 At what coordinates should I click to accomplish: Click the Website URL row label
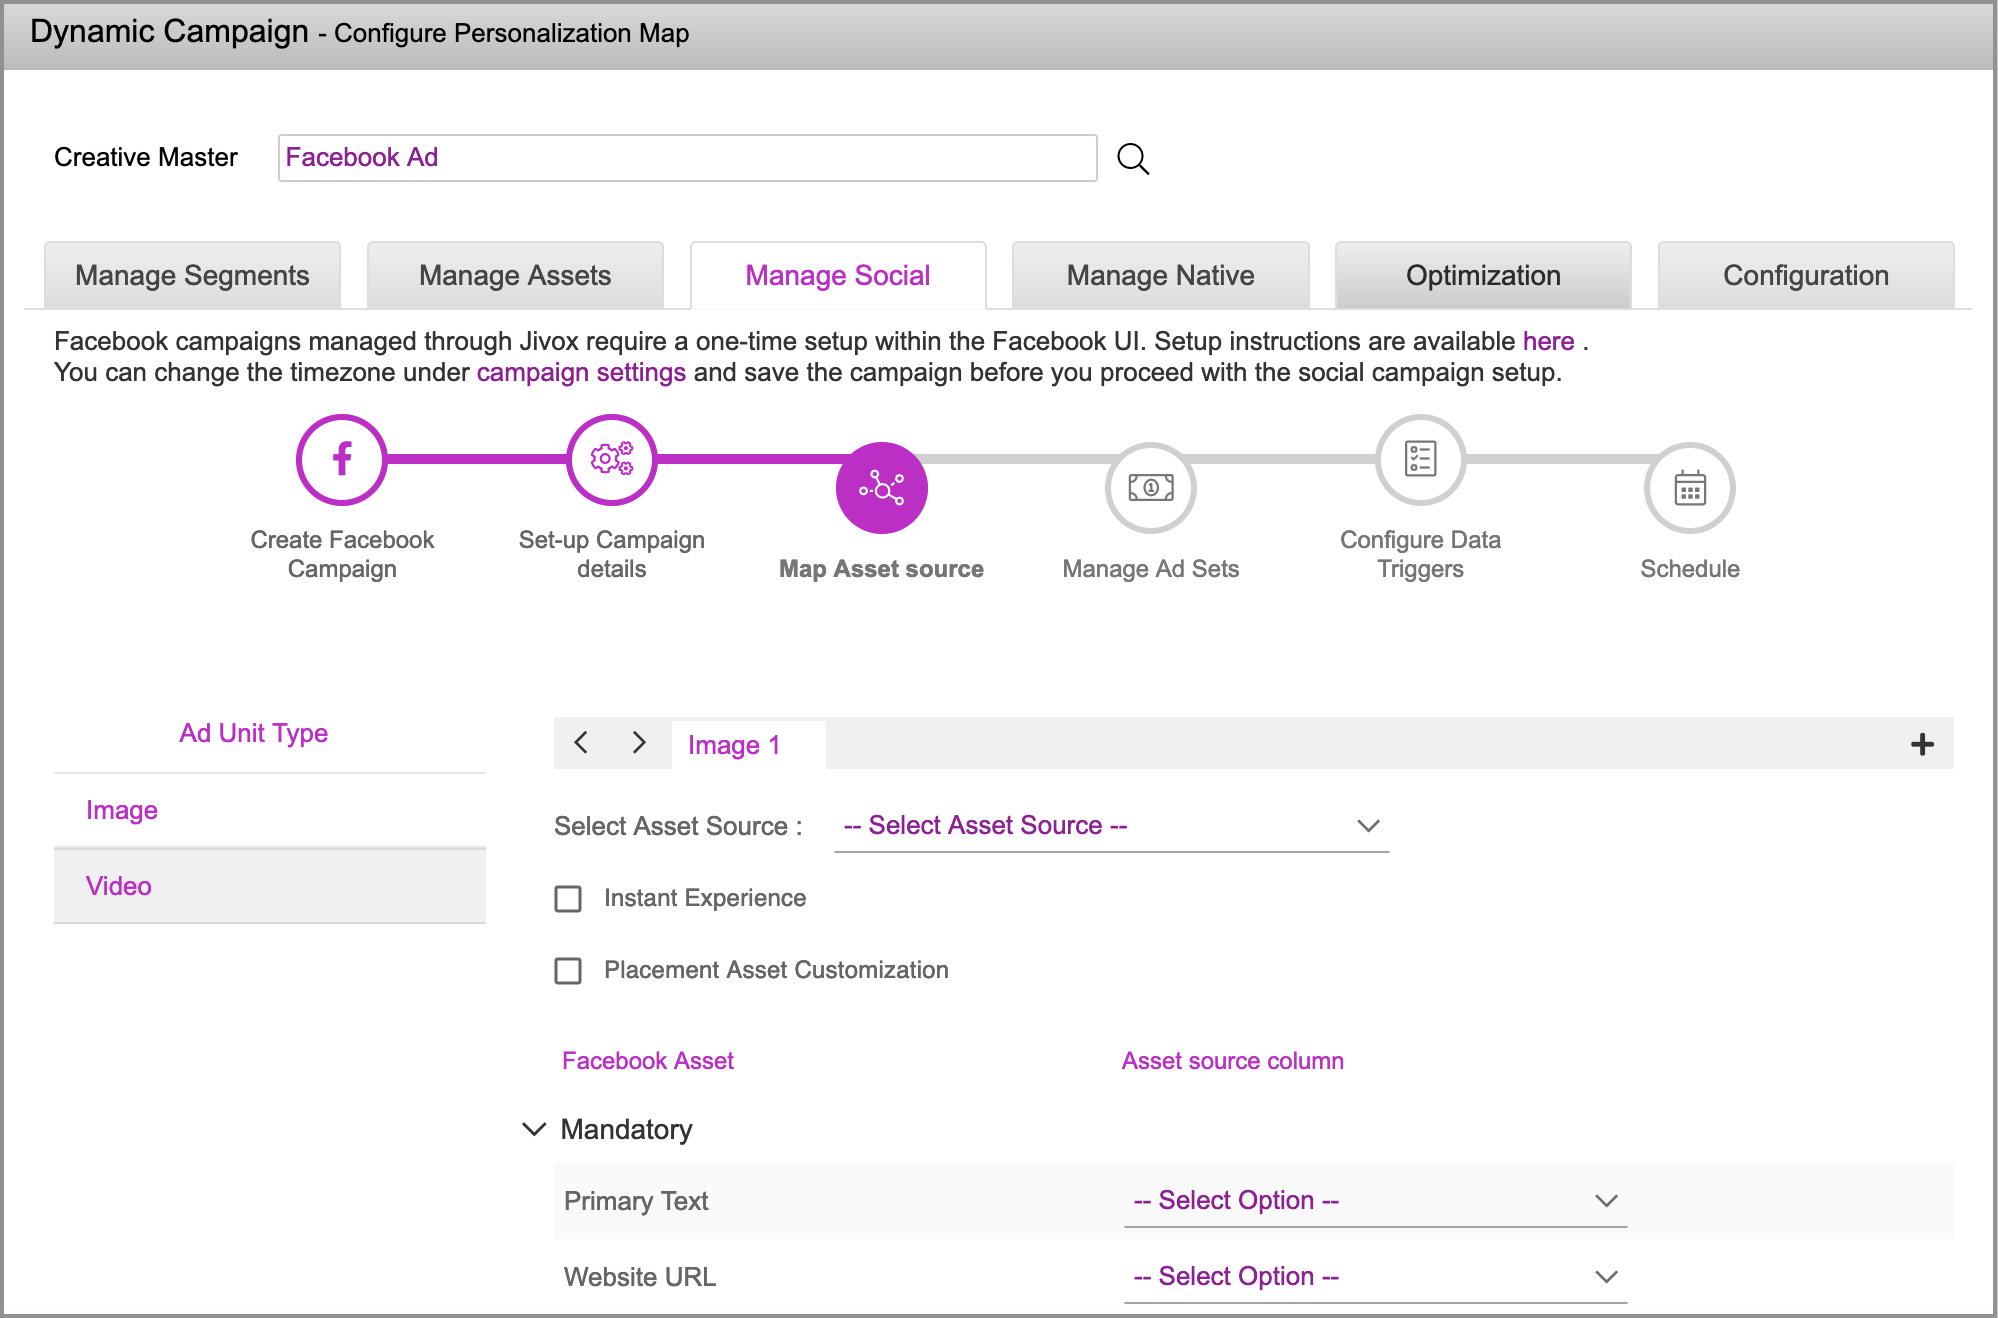(x=640, y=1277)
